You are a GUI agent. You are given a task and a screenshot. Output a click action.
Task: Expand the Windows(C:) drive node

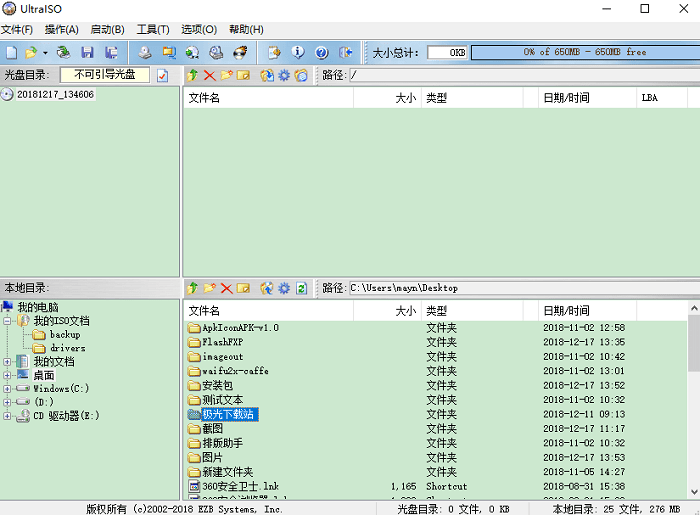tap(7, 389)
